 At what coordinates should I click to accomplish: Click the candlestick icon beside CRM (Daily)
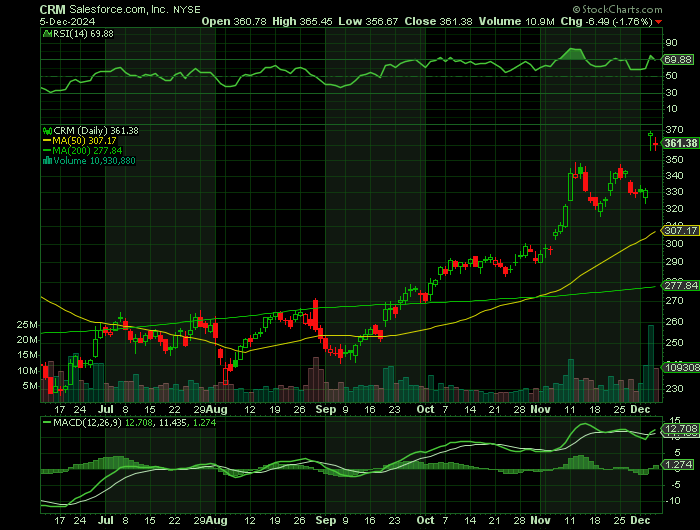(47, 131)
